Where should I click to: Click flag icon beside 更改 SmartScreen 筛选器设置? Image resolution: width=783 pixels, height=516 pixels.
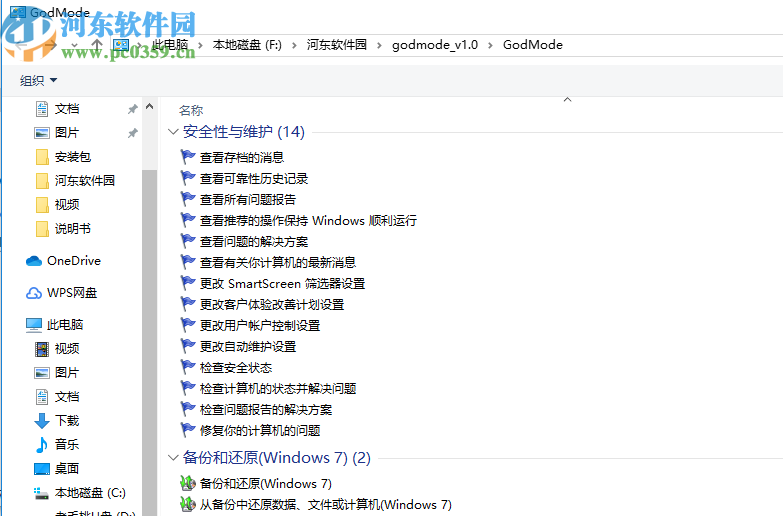[188, 283]
